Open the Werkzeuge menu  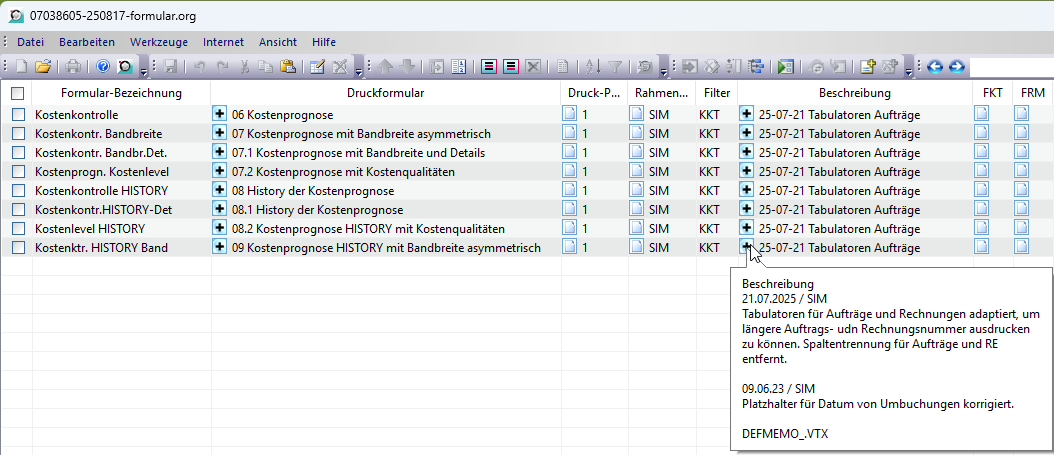[158, 42]
